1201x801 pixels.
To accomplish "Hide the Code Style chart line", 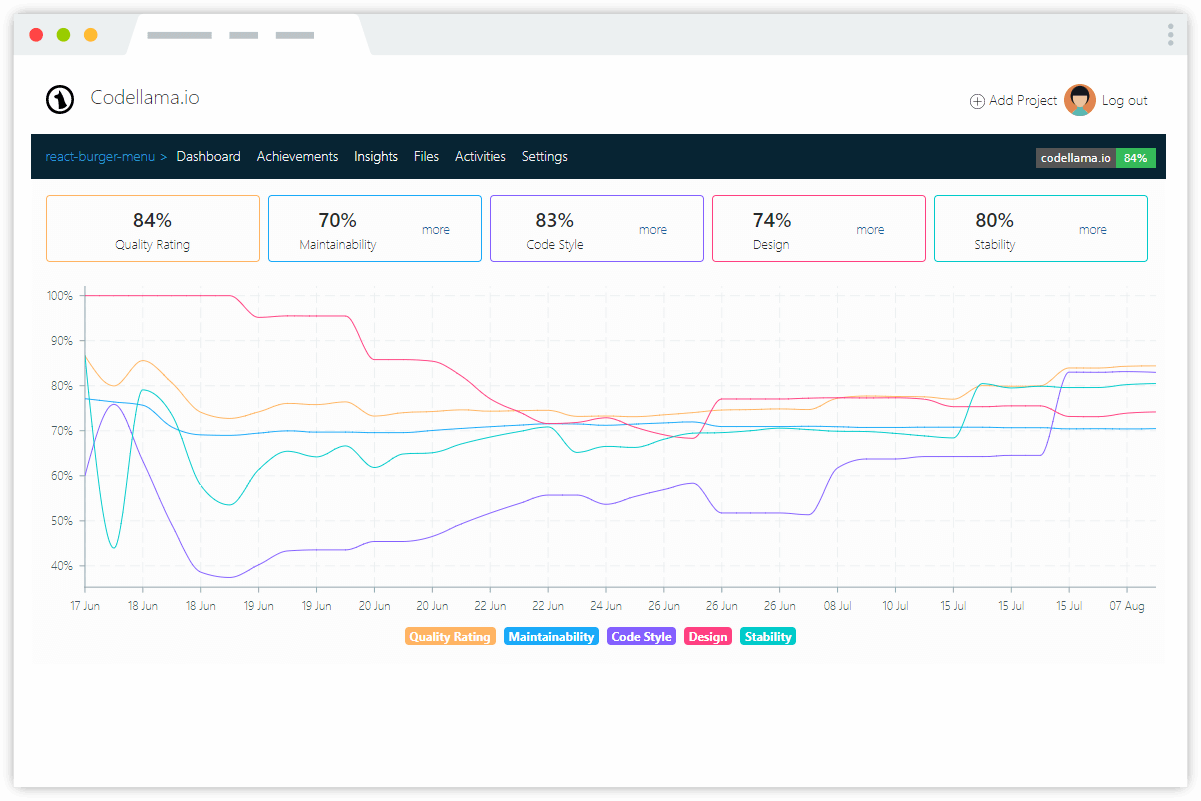I will tap(641, 637).
